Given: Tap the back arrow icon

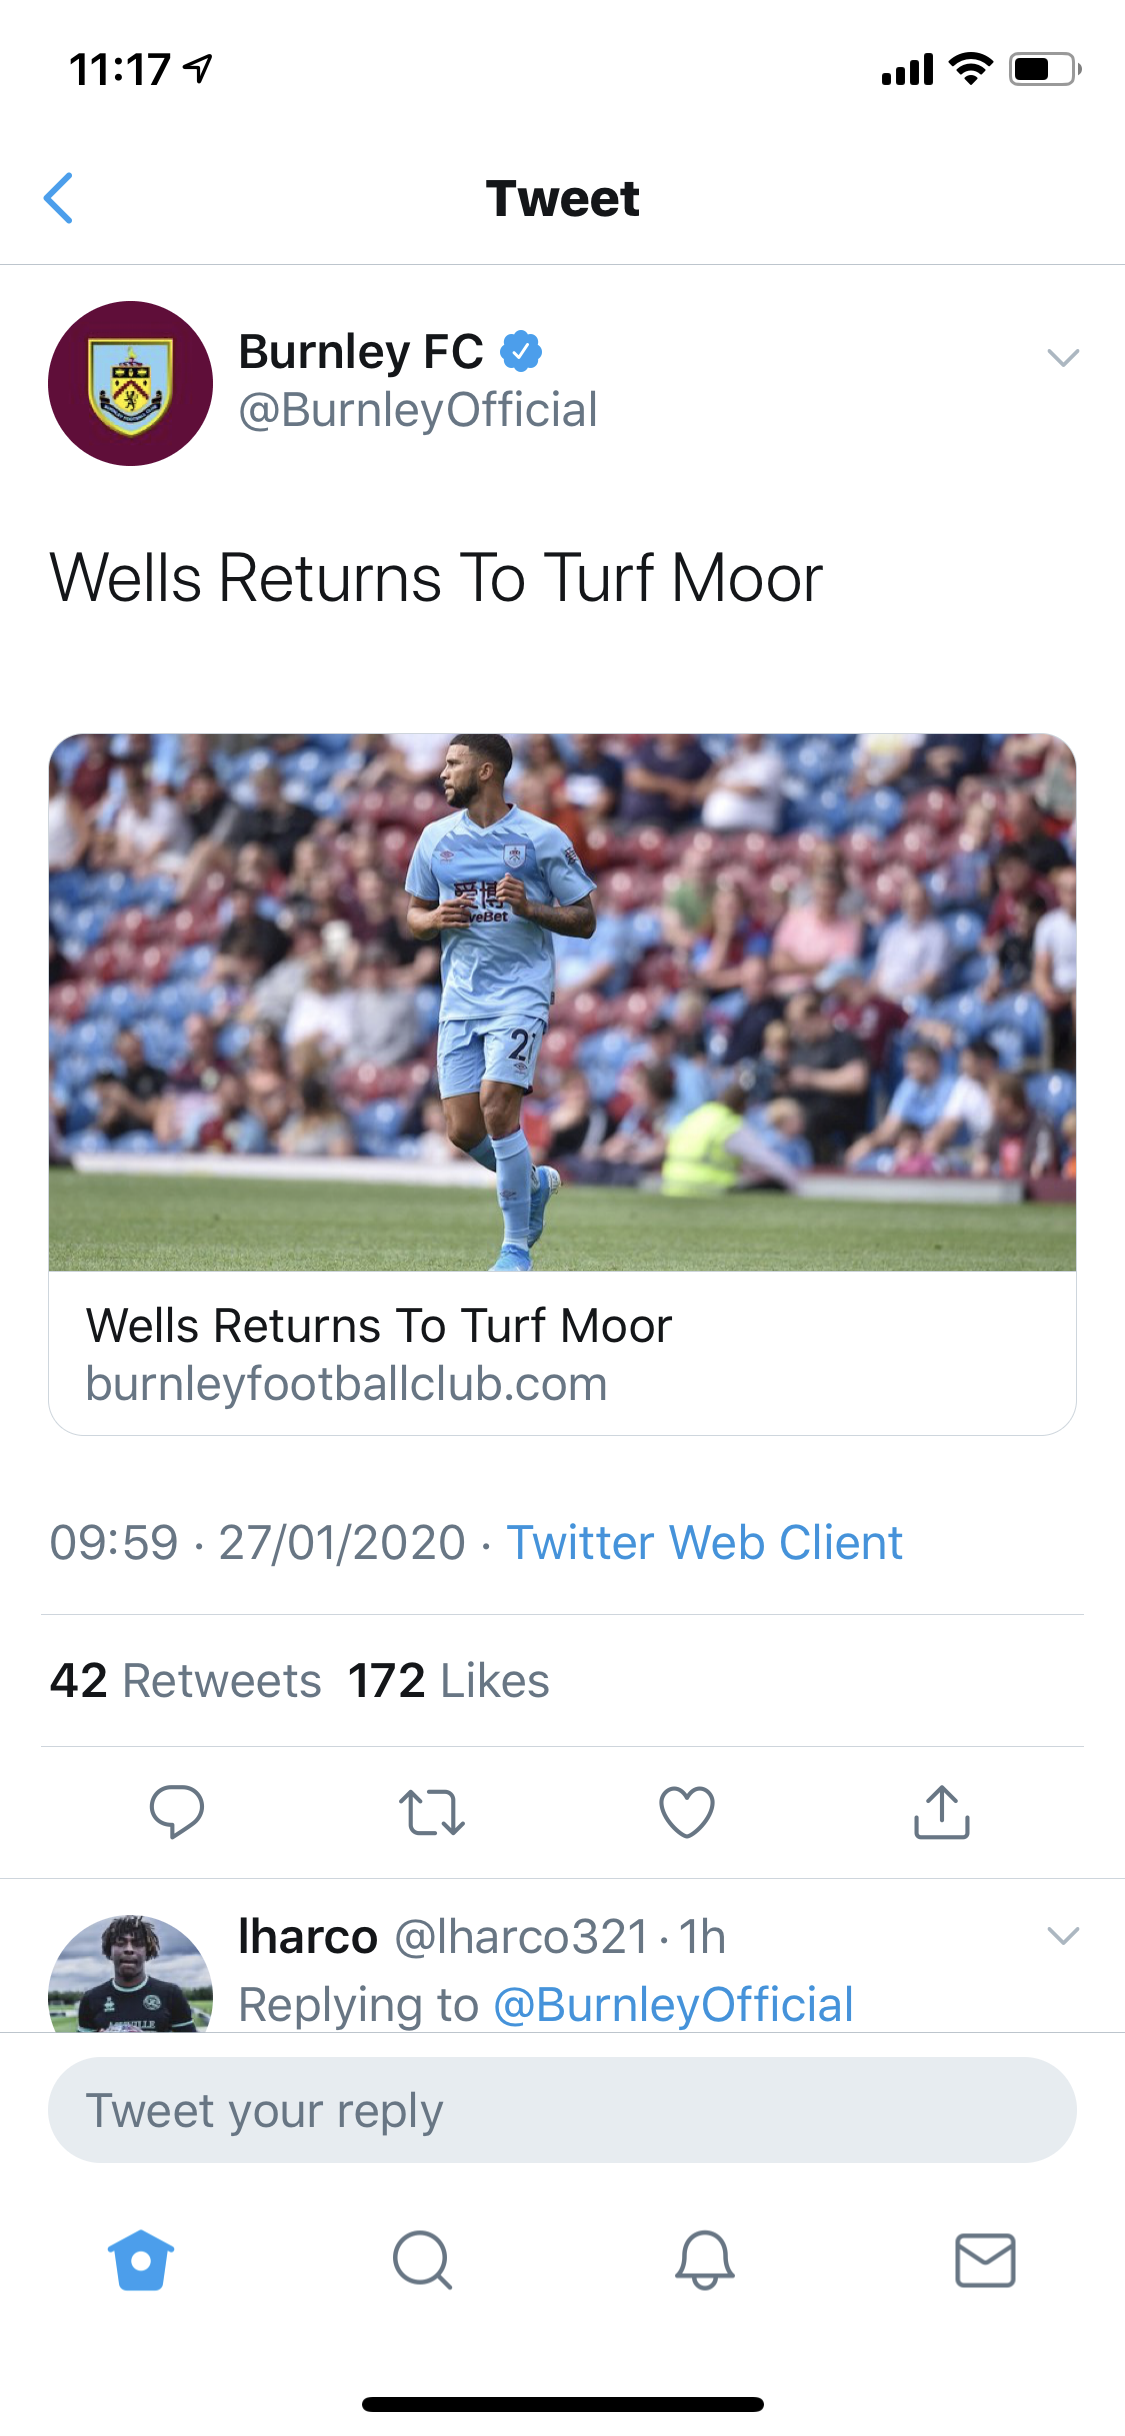Looking at the screenshot, I should pyautogui.click(x=59, y=198).
